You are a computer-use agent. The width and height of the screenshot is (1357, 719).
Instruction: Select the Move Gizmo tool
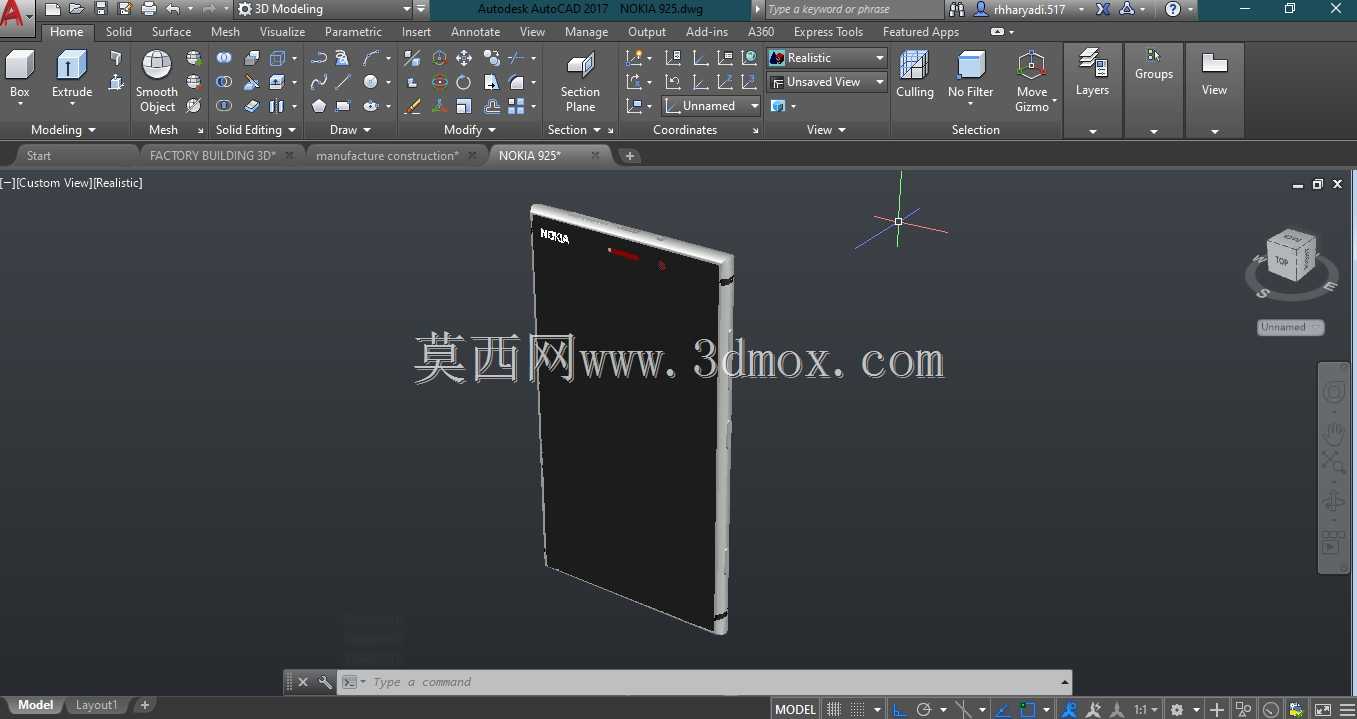coord(1032,81)
